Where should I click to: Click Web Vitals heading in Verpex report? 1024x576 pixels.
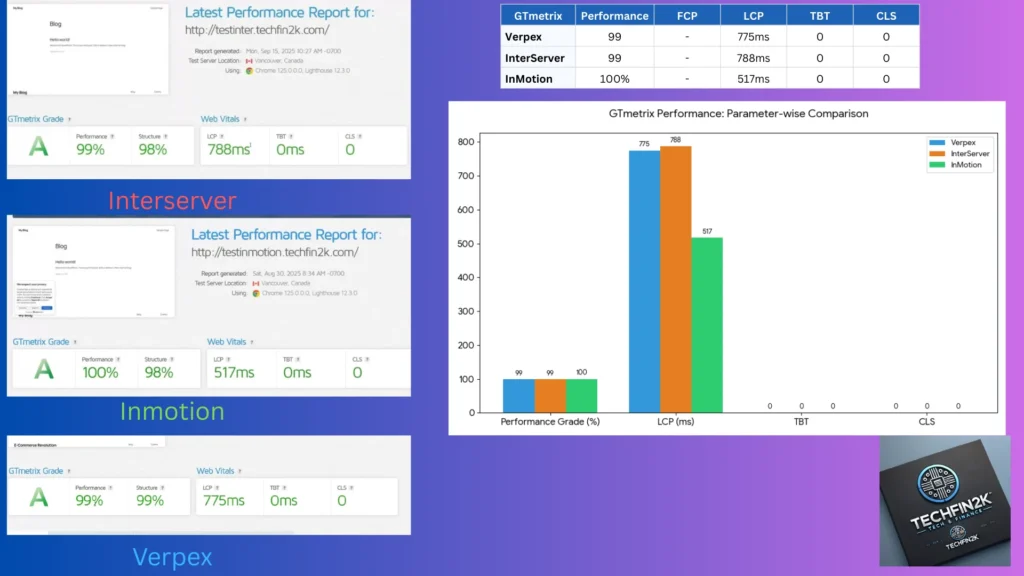216,471
